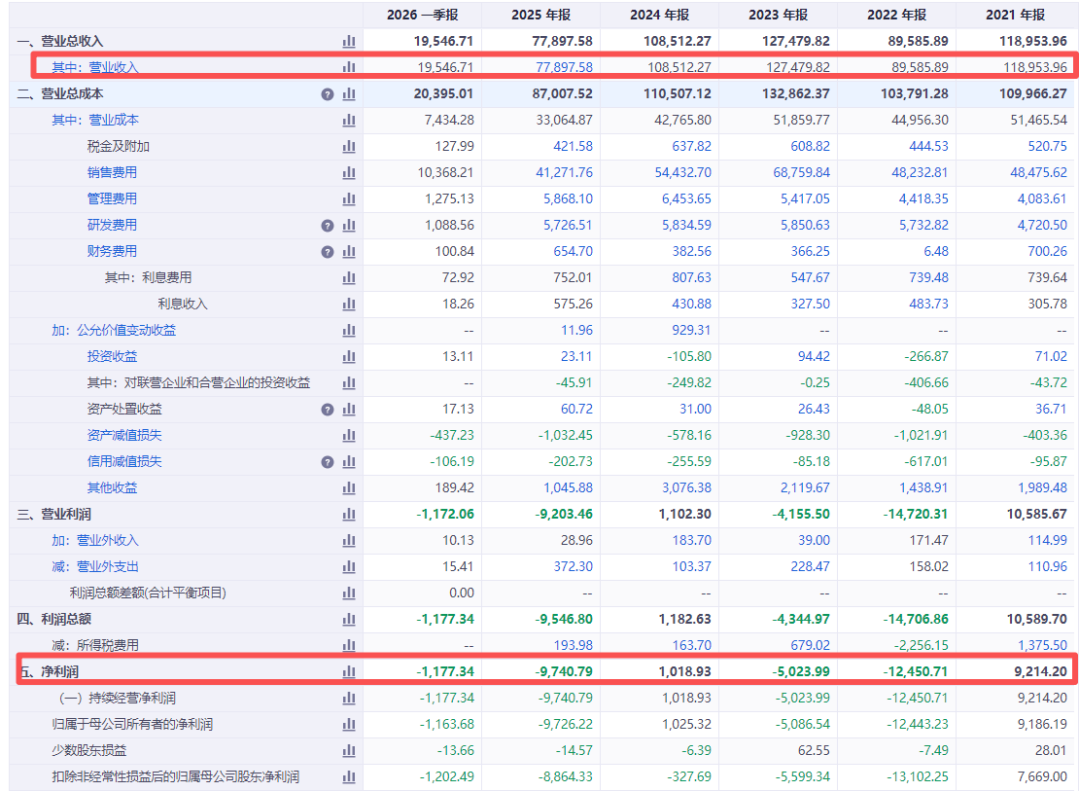The image size is (1079, 791).
Task: Show chart for 税金及附加 row
Action: pos(349,146)
